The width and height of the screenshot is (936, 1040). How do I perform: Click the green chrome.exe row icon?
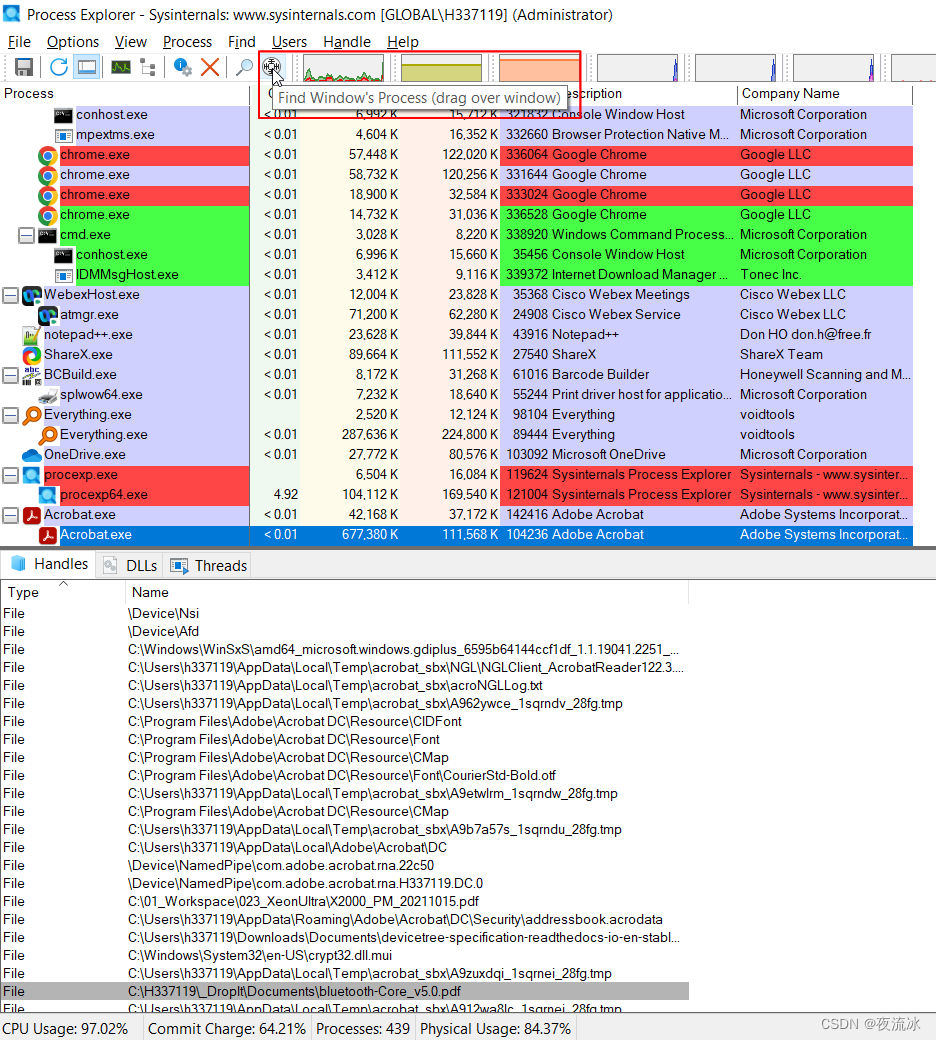coord(47,215)
